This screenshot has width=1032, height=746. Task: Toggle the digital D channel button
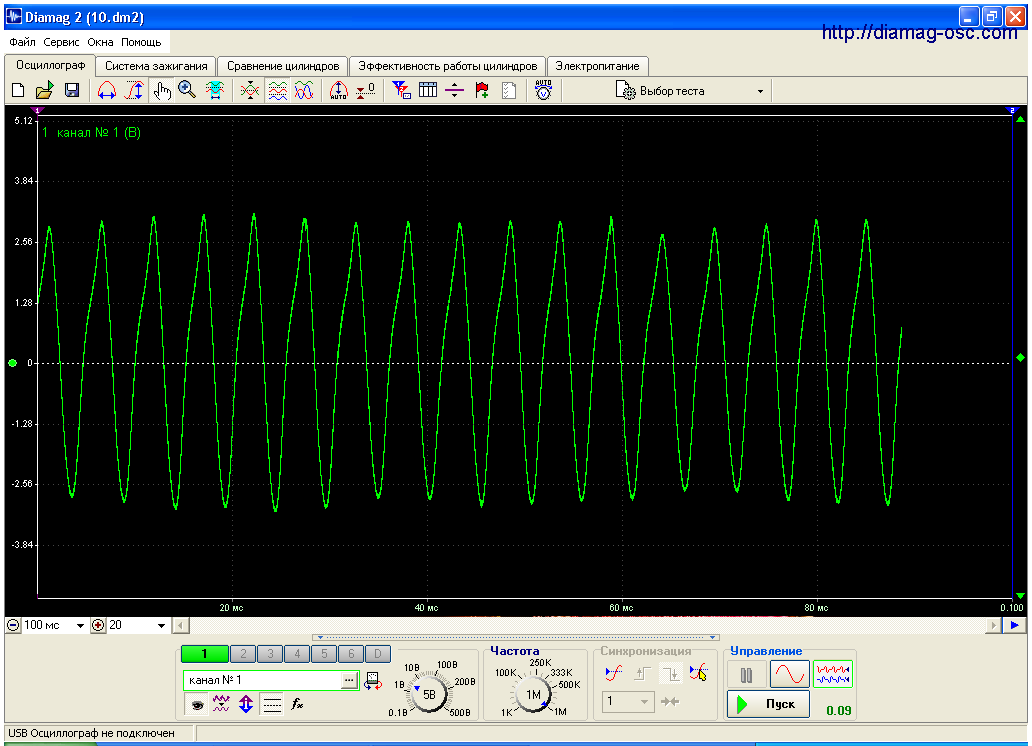(x=378, y=654)
